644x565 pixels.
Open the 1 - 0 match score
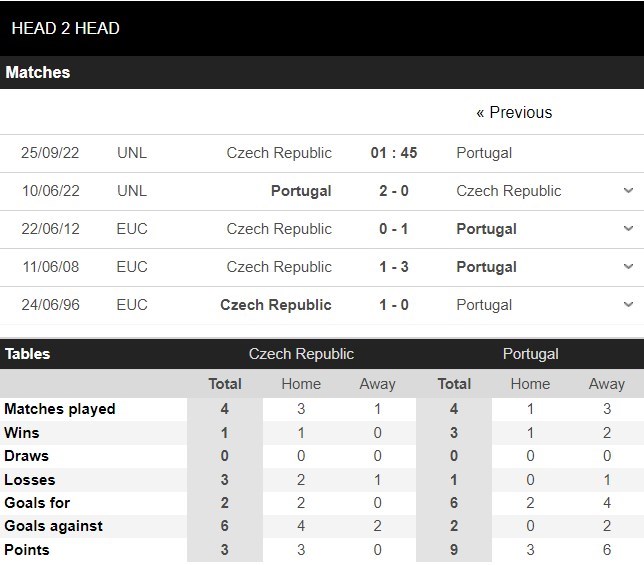tap(393, 305)
